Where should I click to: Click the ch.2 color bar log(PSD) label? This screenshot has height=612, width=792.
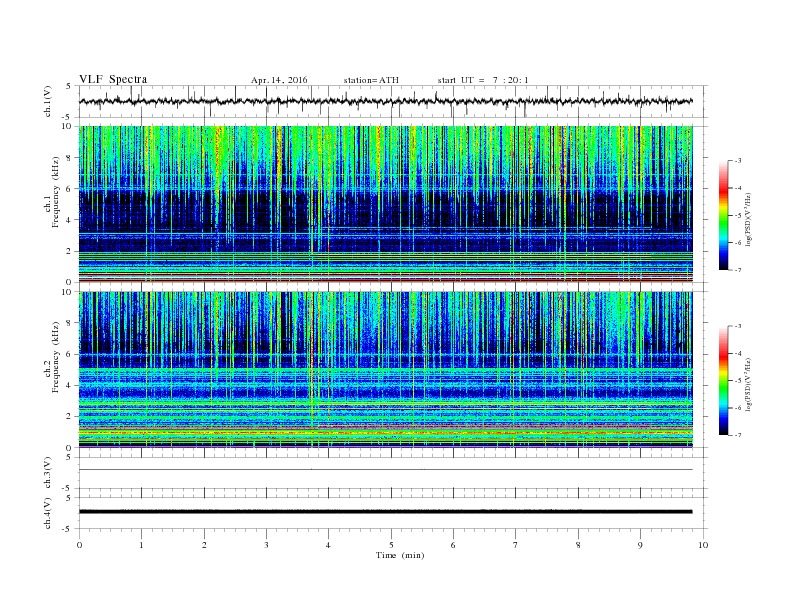pos(749,384)
